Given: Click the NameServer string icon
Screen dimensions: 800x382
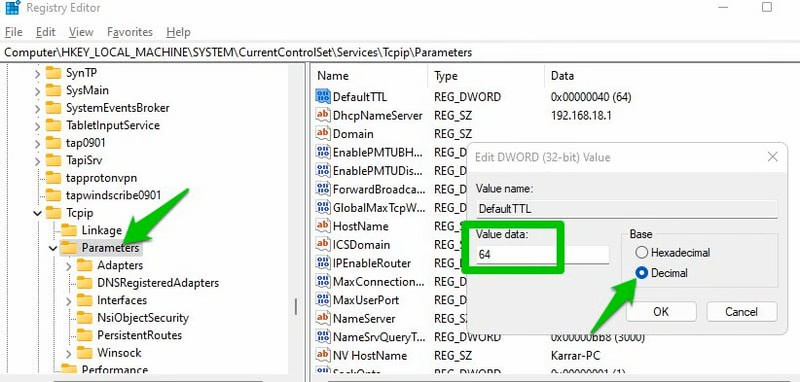Looking at the screenshot, I should click(x=323, y=318).
